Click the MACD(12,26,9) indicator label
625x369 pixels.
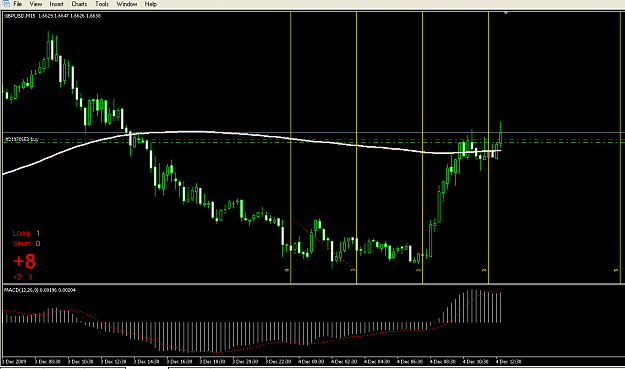click(39, 290)
